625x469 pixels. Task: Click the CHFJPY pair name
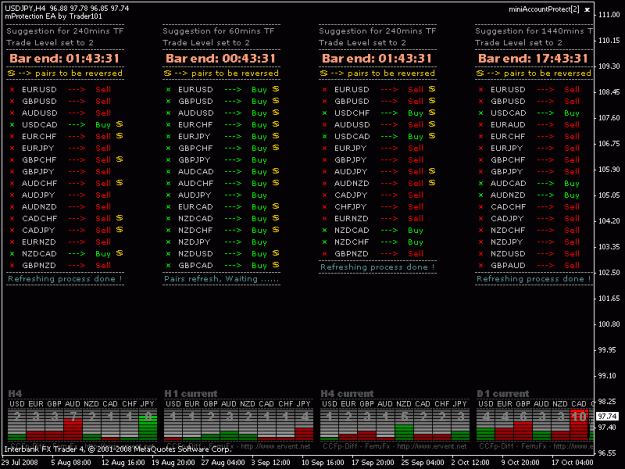pyautogui.click(x=350, y=207)
